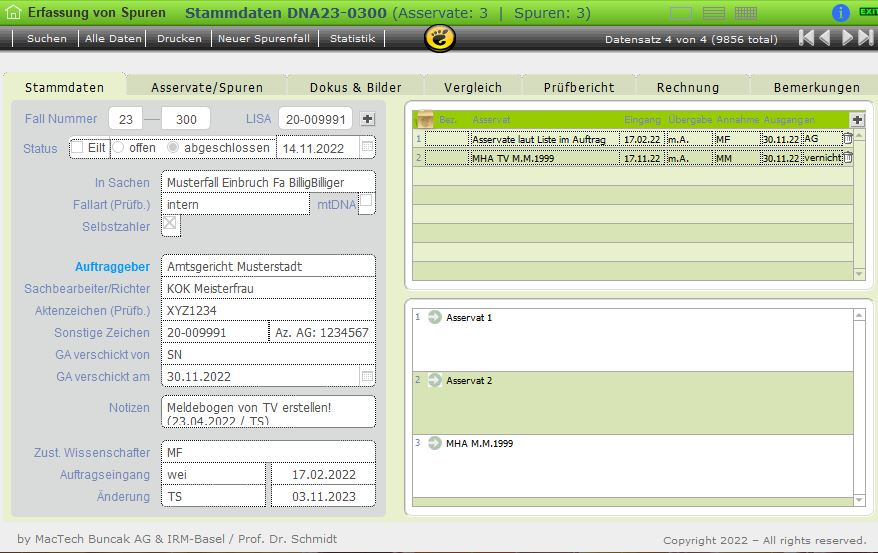The height and width of the screenshot is (553, 878).
Task: Delete Asservate laut Liste row trash icon
Action: pyautogui.click(x=848, y=138)
